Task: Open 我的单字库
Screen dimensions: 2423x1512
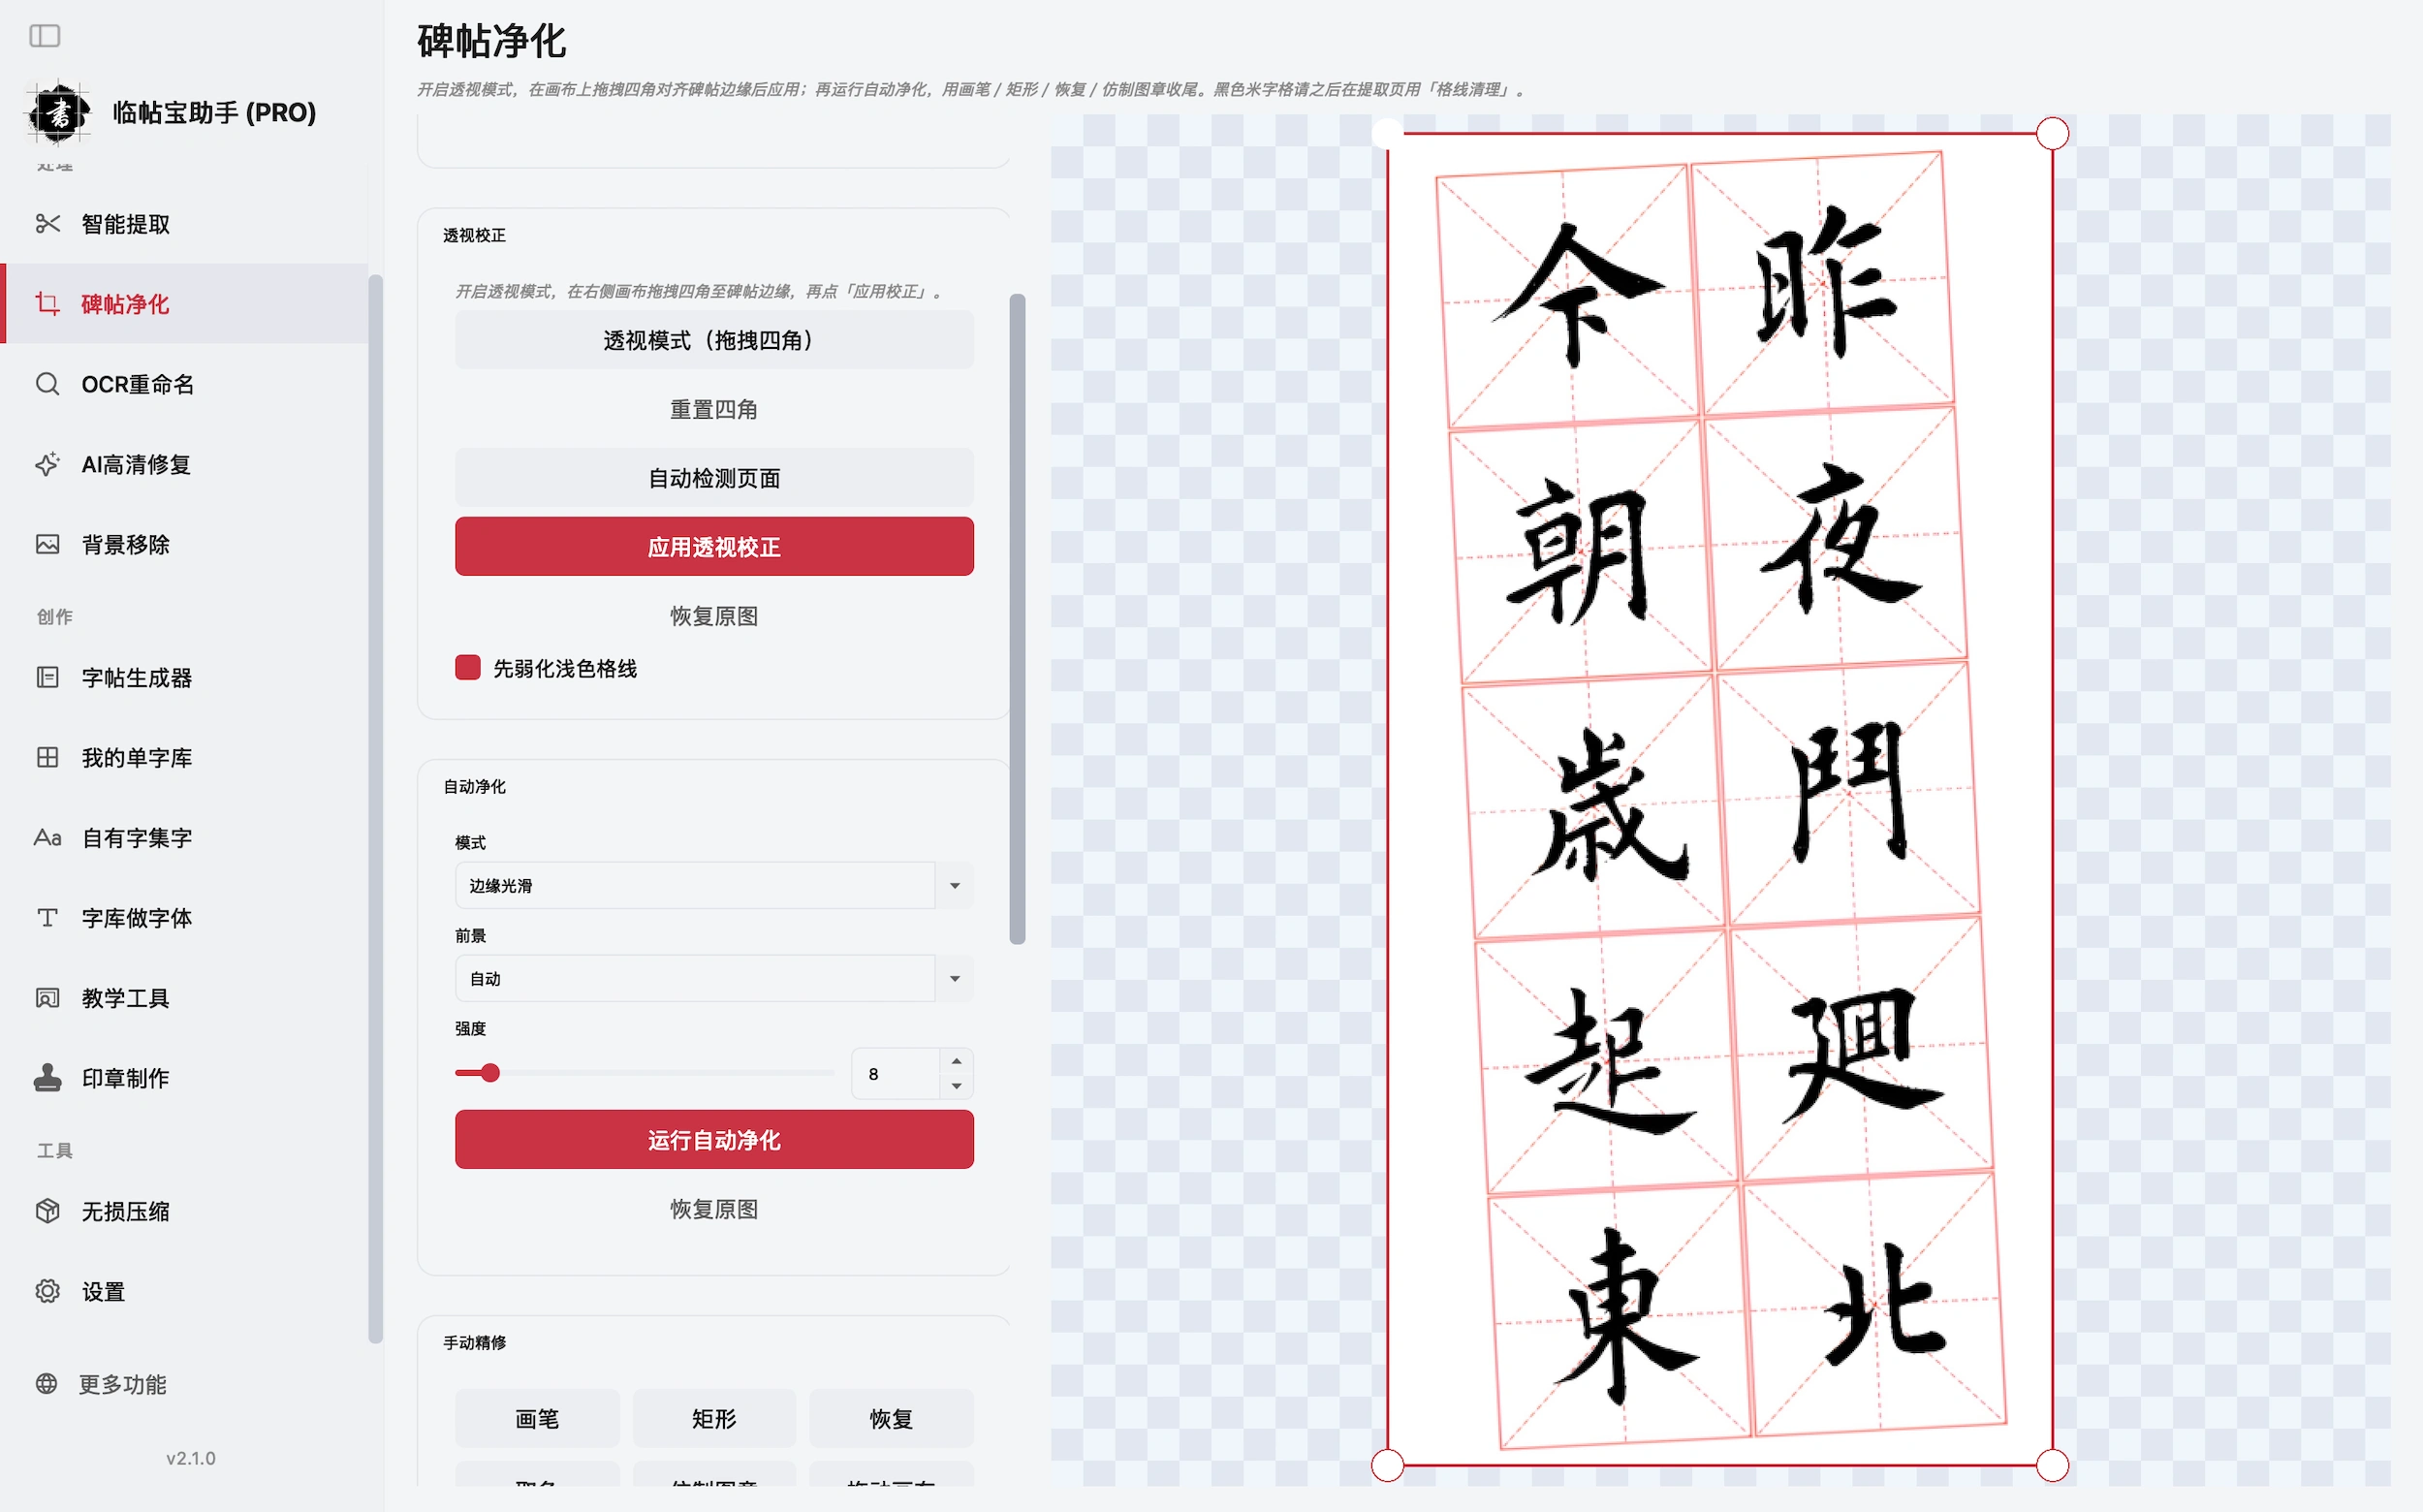Action: (x=186, y=757)
